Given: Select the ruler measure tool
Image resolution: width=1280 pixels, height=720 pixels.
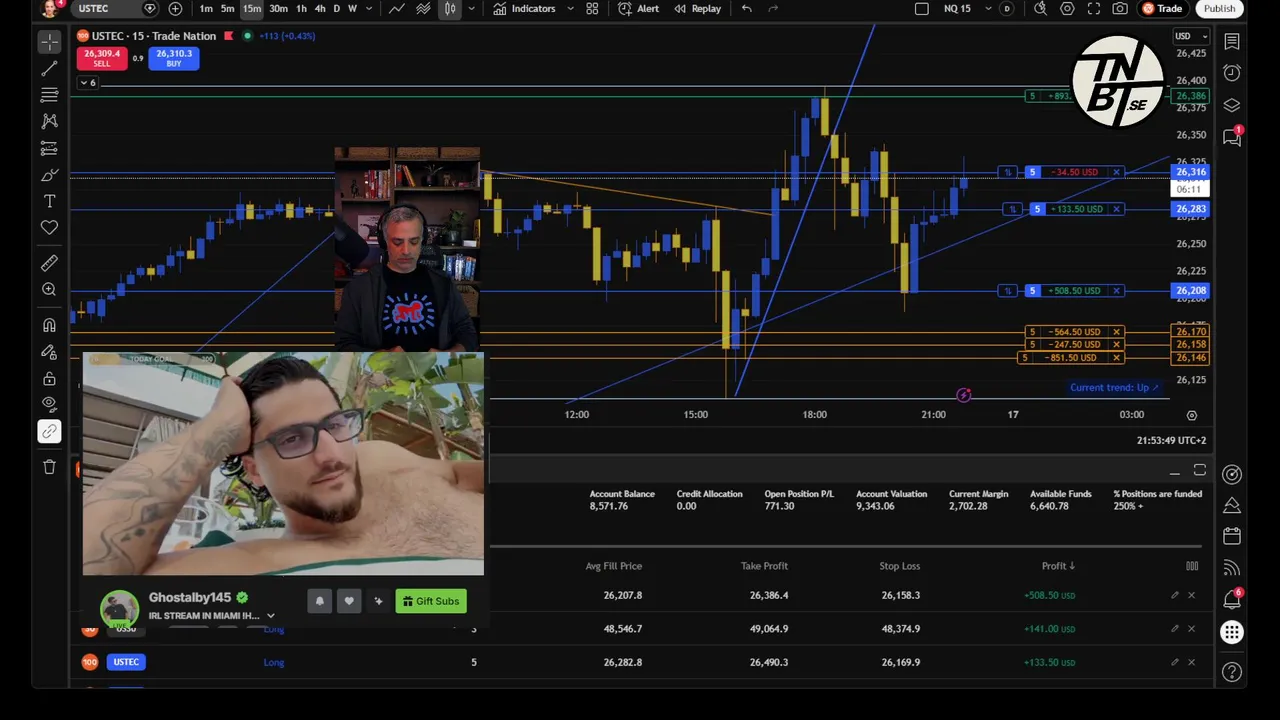Looking at the screenshot, I should coord(49,263).
